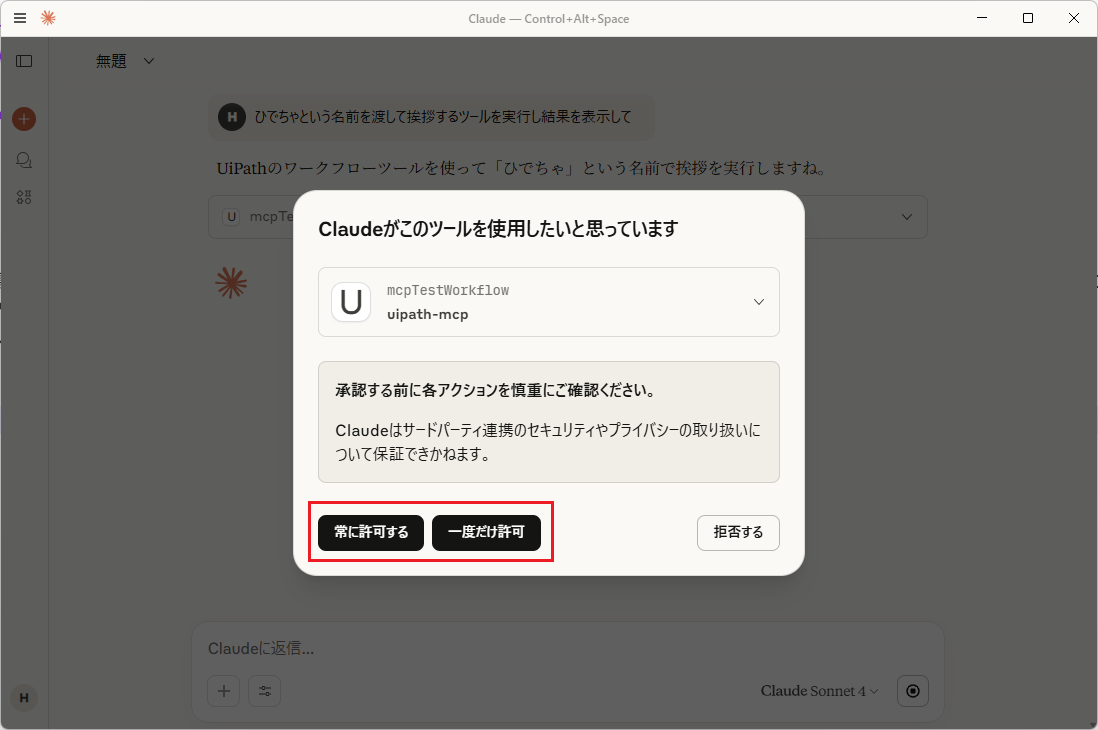Minimize the Claude window
The width and height of the screenshot is (1098, 730).
982,18
